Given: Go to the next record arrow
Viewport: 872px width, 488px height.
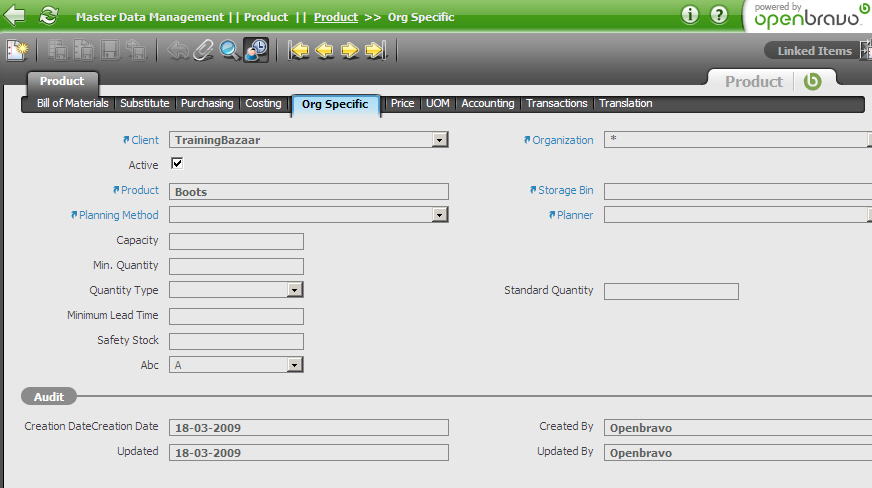Looking at the screenshot, I should (x=350, y=50).
